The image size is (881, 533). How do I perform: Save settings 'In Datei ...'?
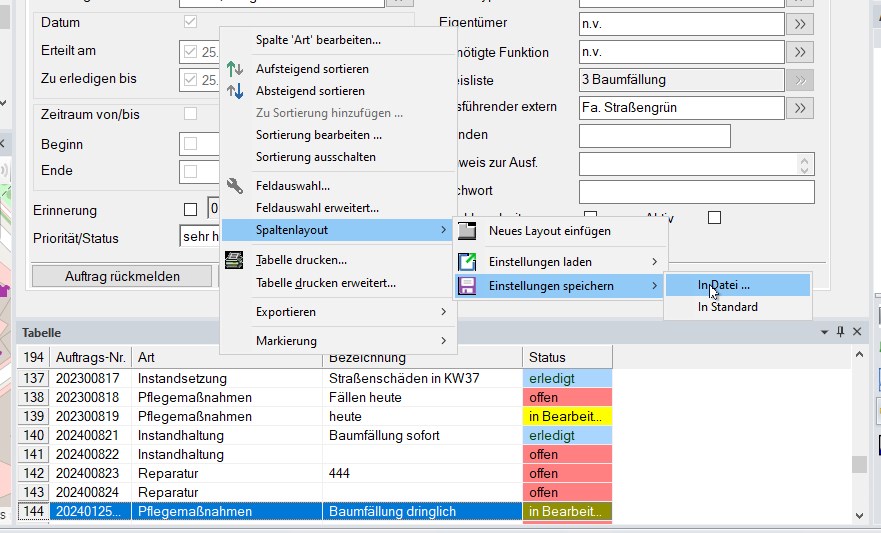(738, 285)
